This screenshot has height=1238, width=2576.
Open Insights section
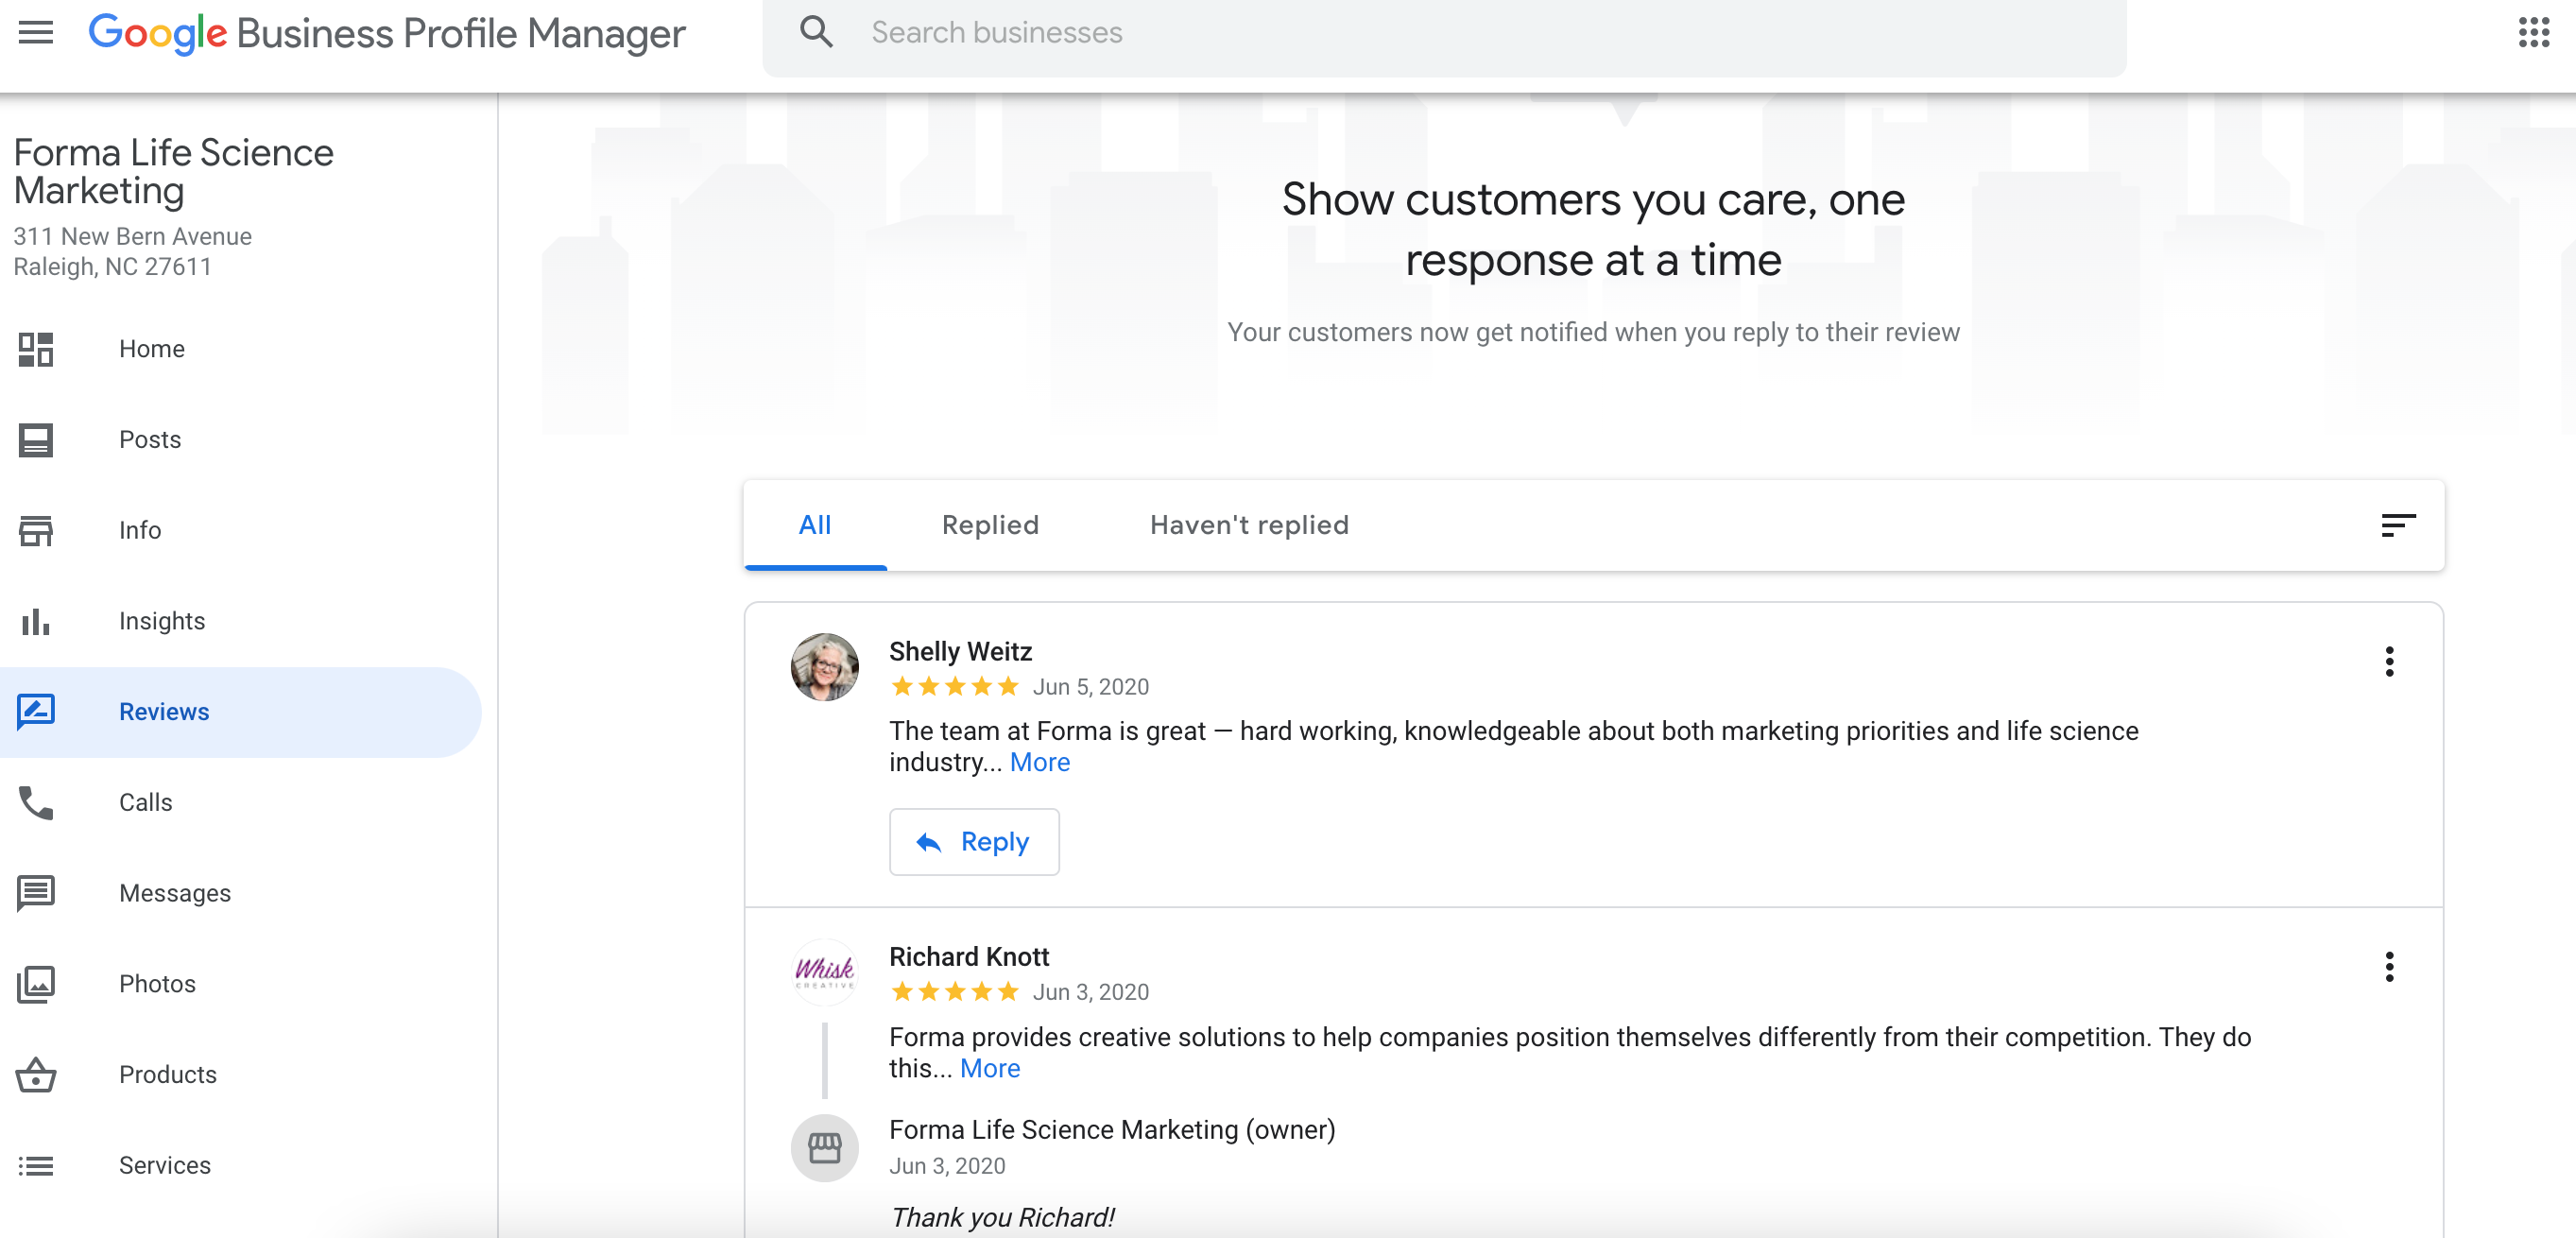pos(162,621)
